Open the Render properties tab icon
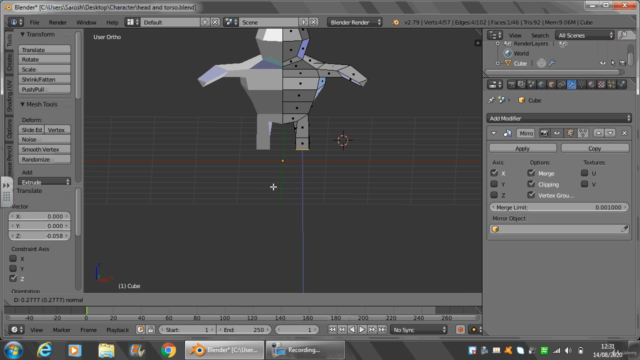Viewport: 640px width, 360px height. (x=511, y=84)
